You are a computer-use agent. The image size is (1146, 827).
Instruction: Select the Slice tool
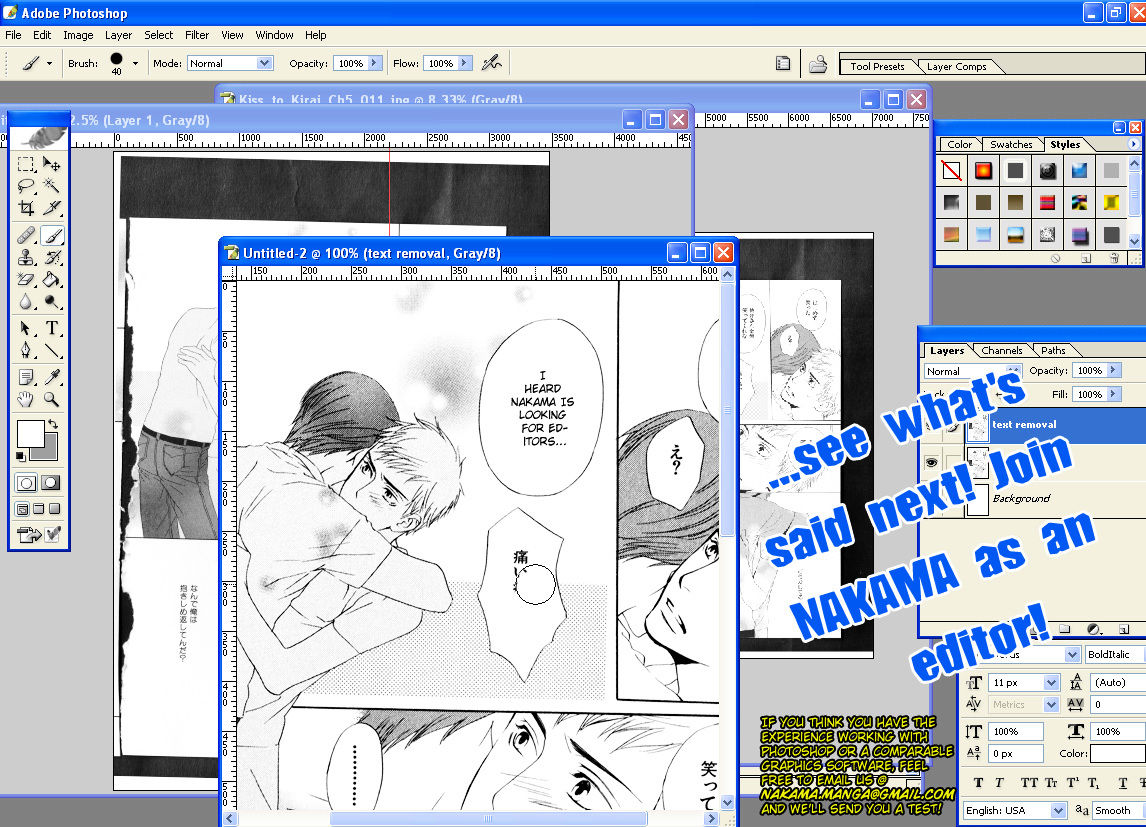51,208
